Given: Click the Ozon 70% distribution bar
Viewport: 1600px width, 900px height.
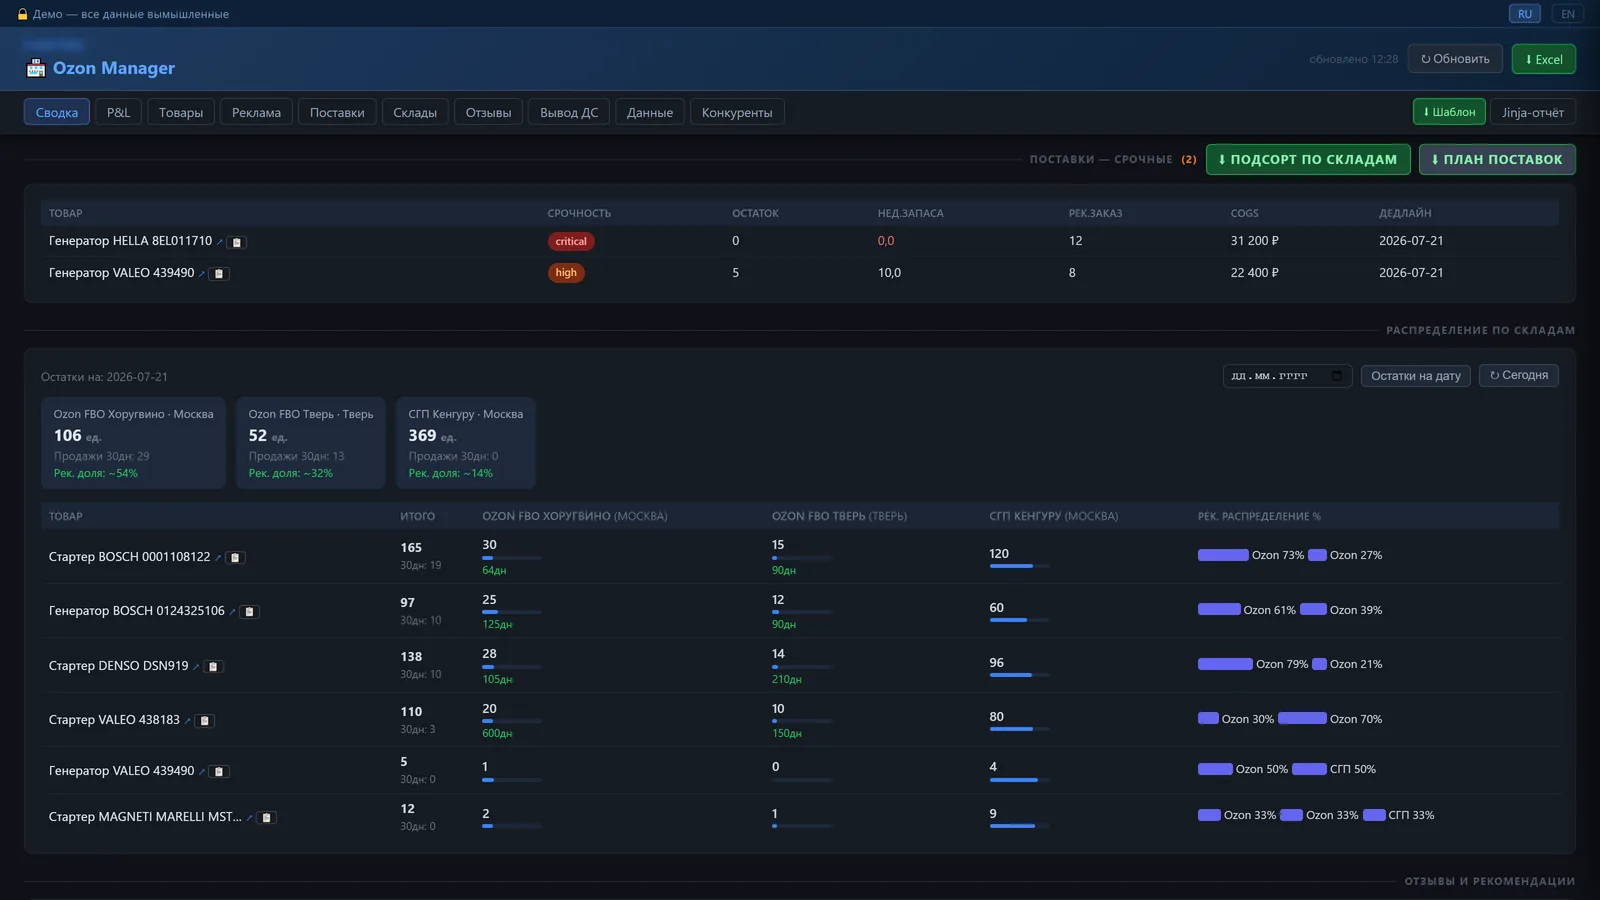Looking at the screenshot, I should pyautogui.click(x=1302, y=718).
